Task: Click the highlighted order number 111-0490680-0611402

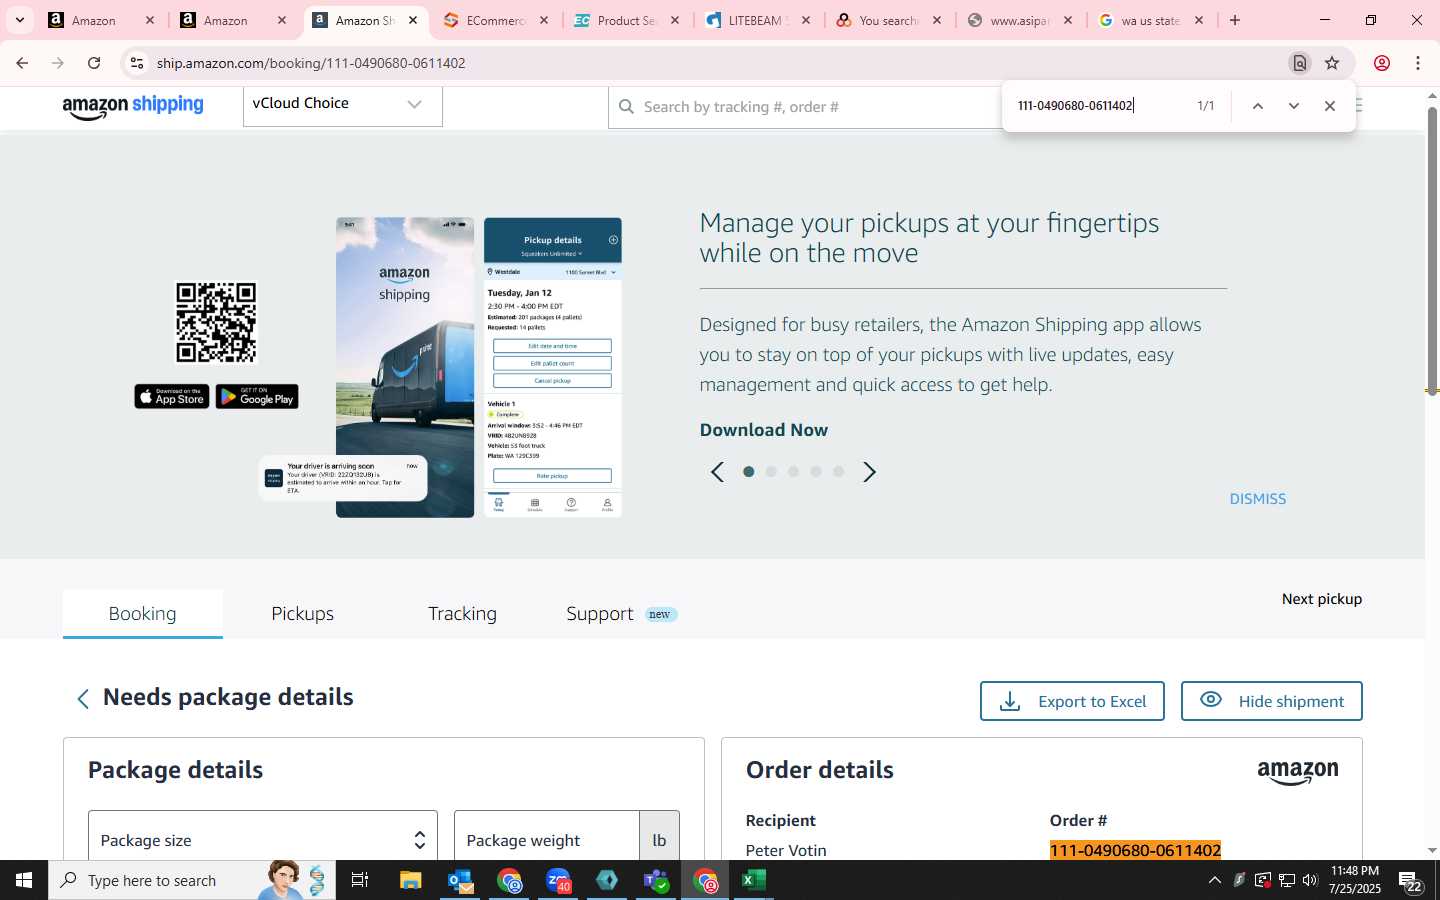Action: point(1135,850)
